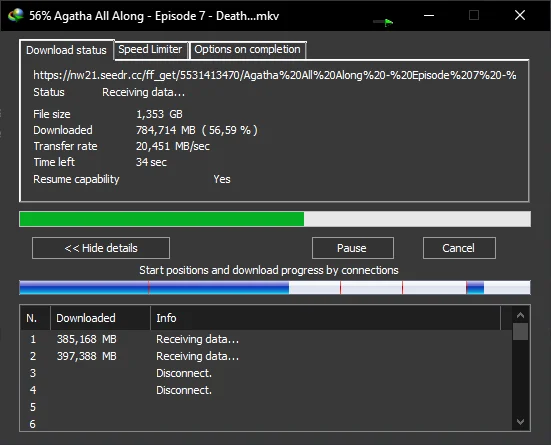Click scroll down arrow in connections list
Screen dimensions: 551x445
coord(520,421)
